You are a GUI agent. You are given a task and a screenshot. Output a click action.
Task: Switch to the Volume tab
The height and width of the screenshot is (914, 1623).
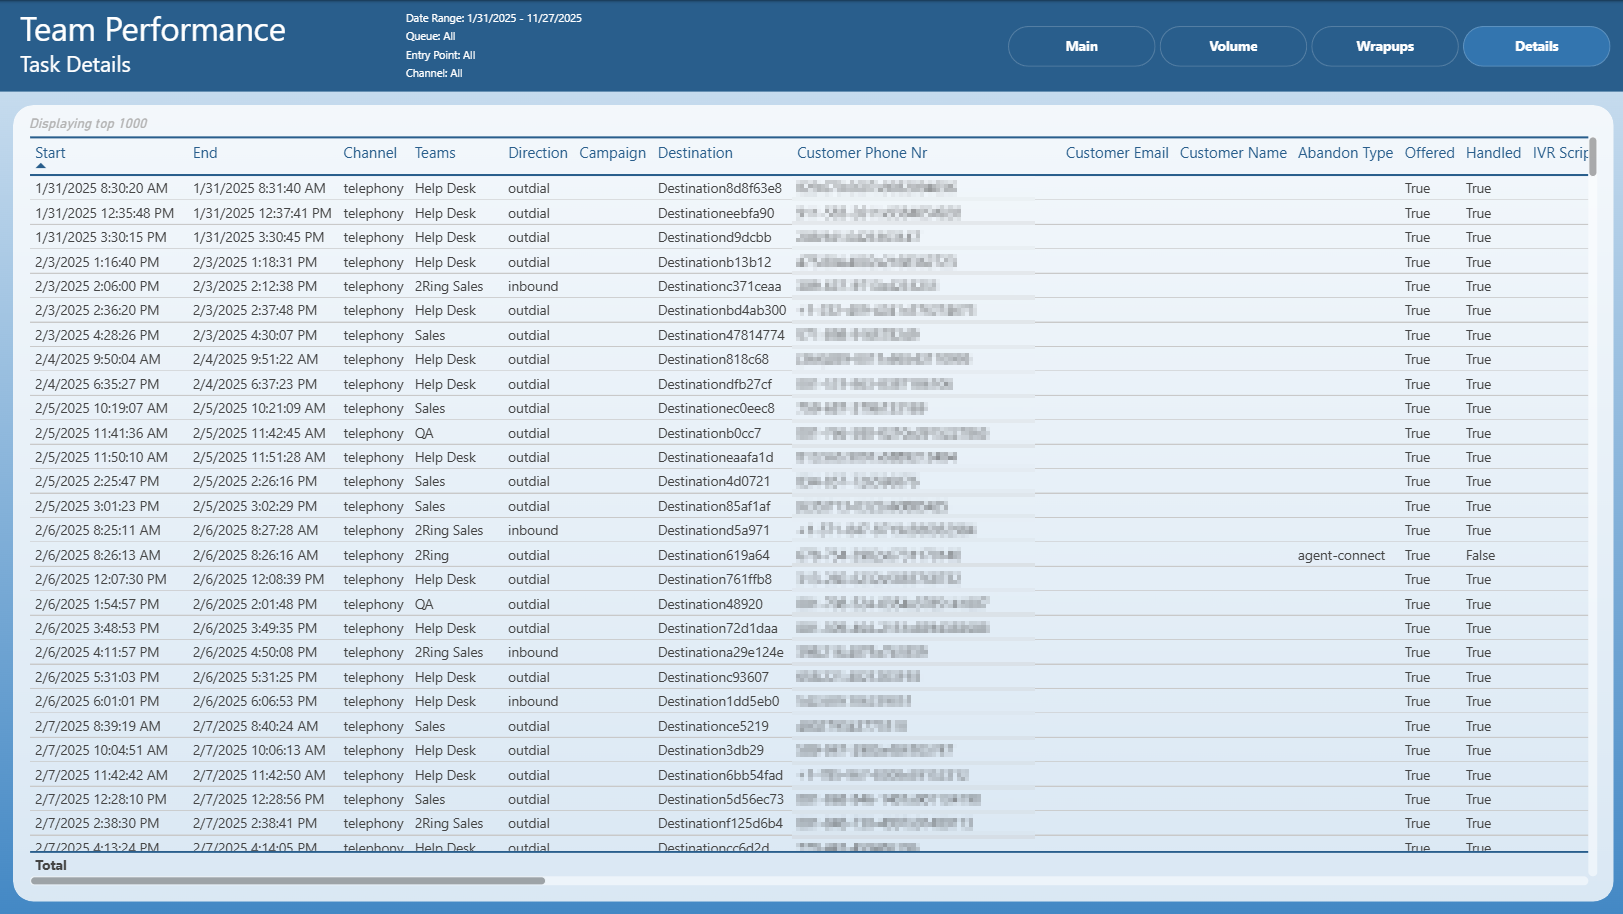[x=1233, y=46]
